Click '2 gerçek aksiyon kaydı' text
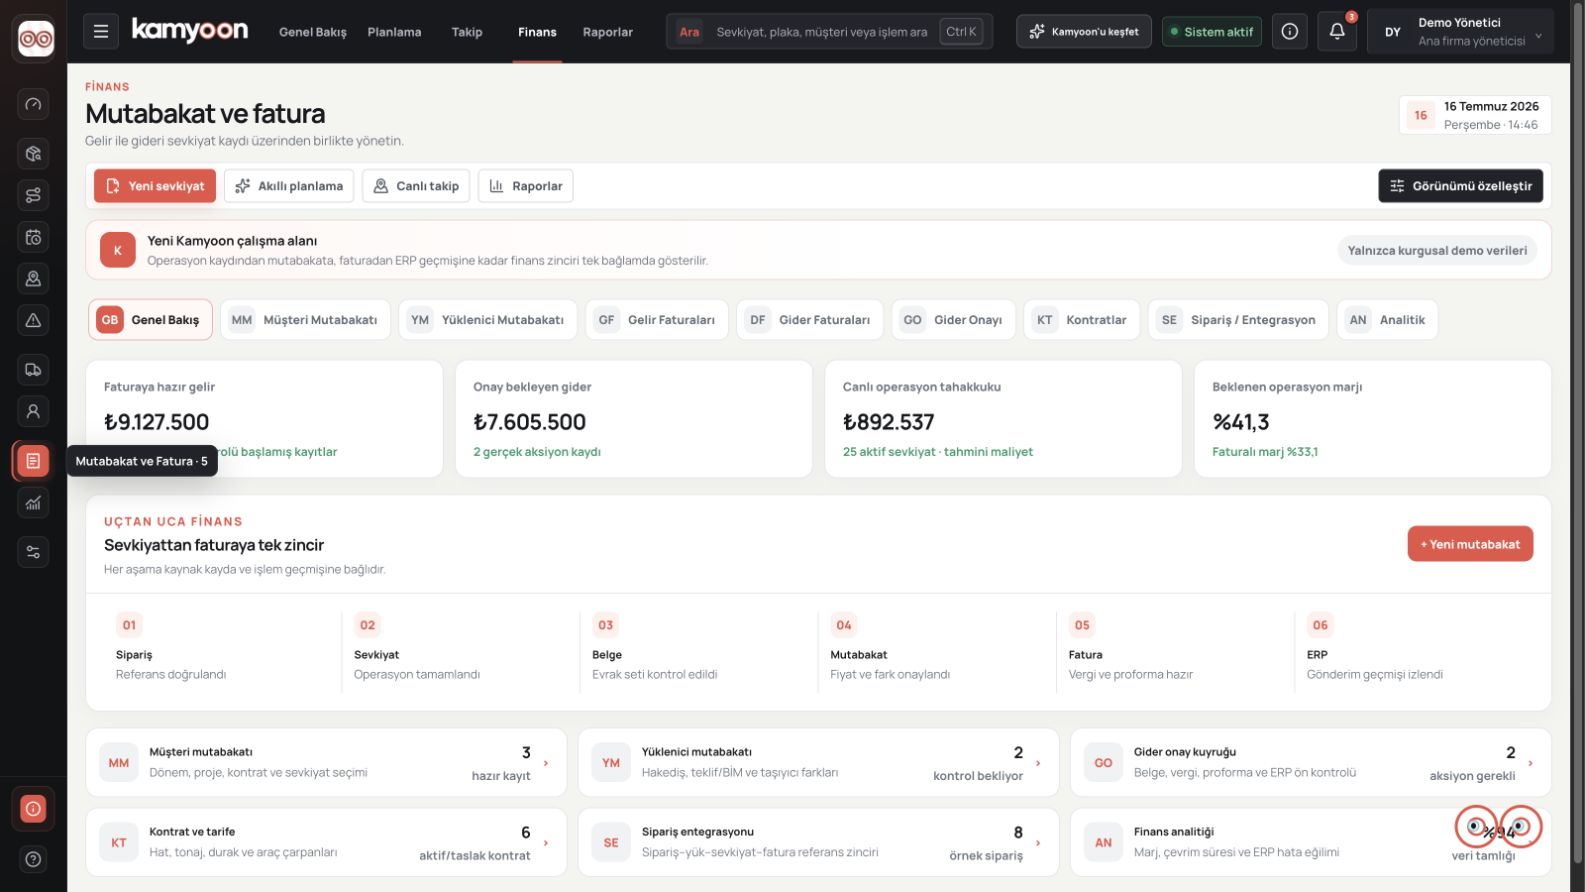 point(537,452)
